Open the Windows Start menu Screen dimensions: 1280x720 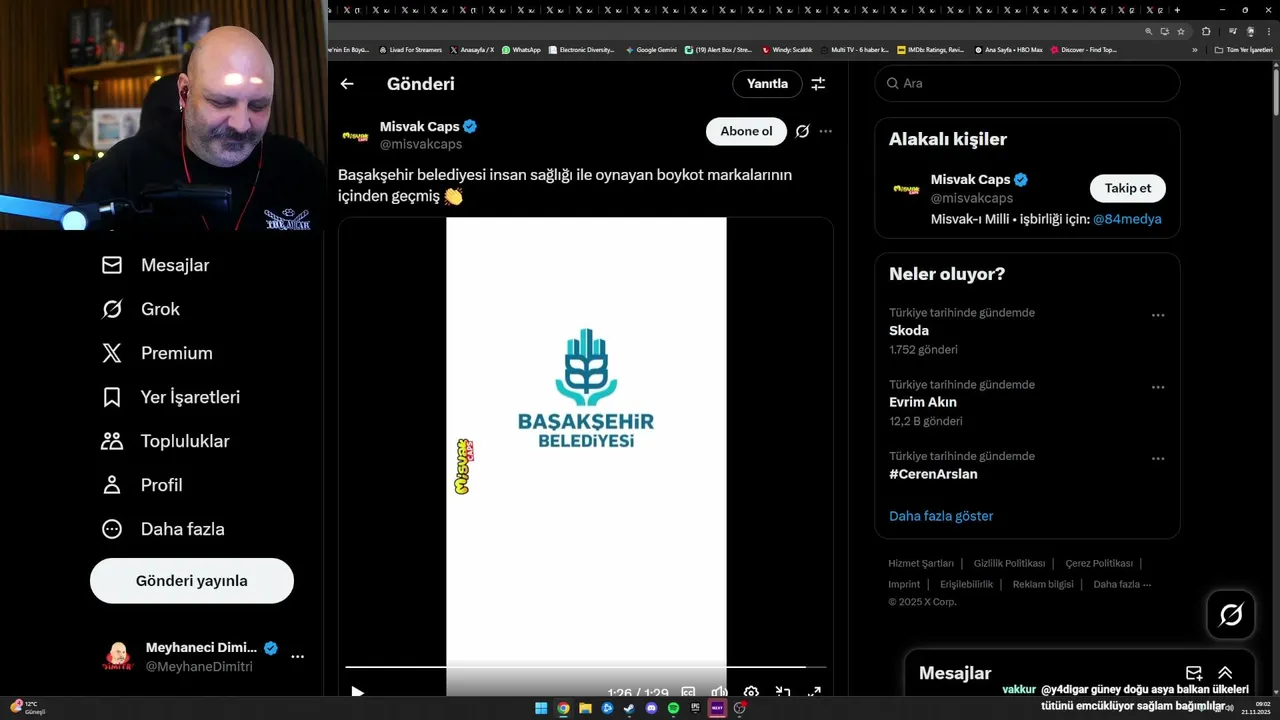tap(541, 708)
